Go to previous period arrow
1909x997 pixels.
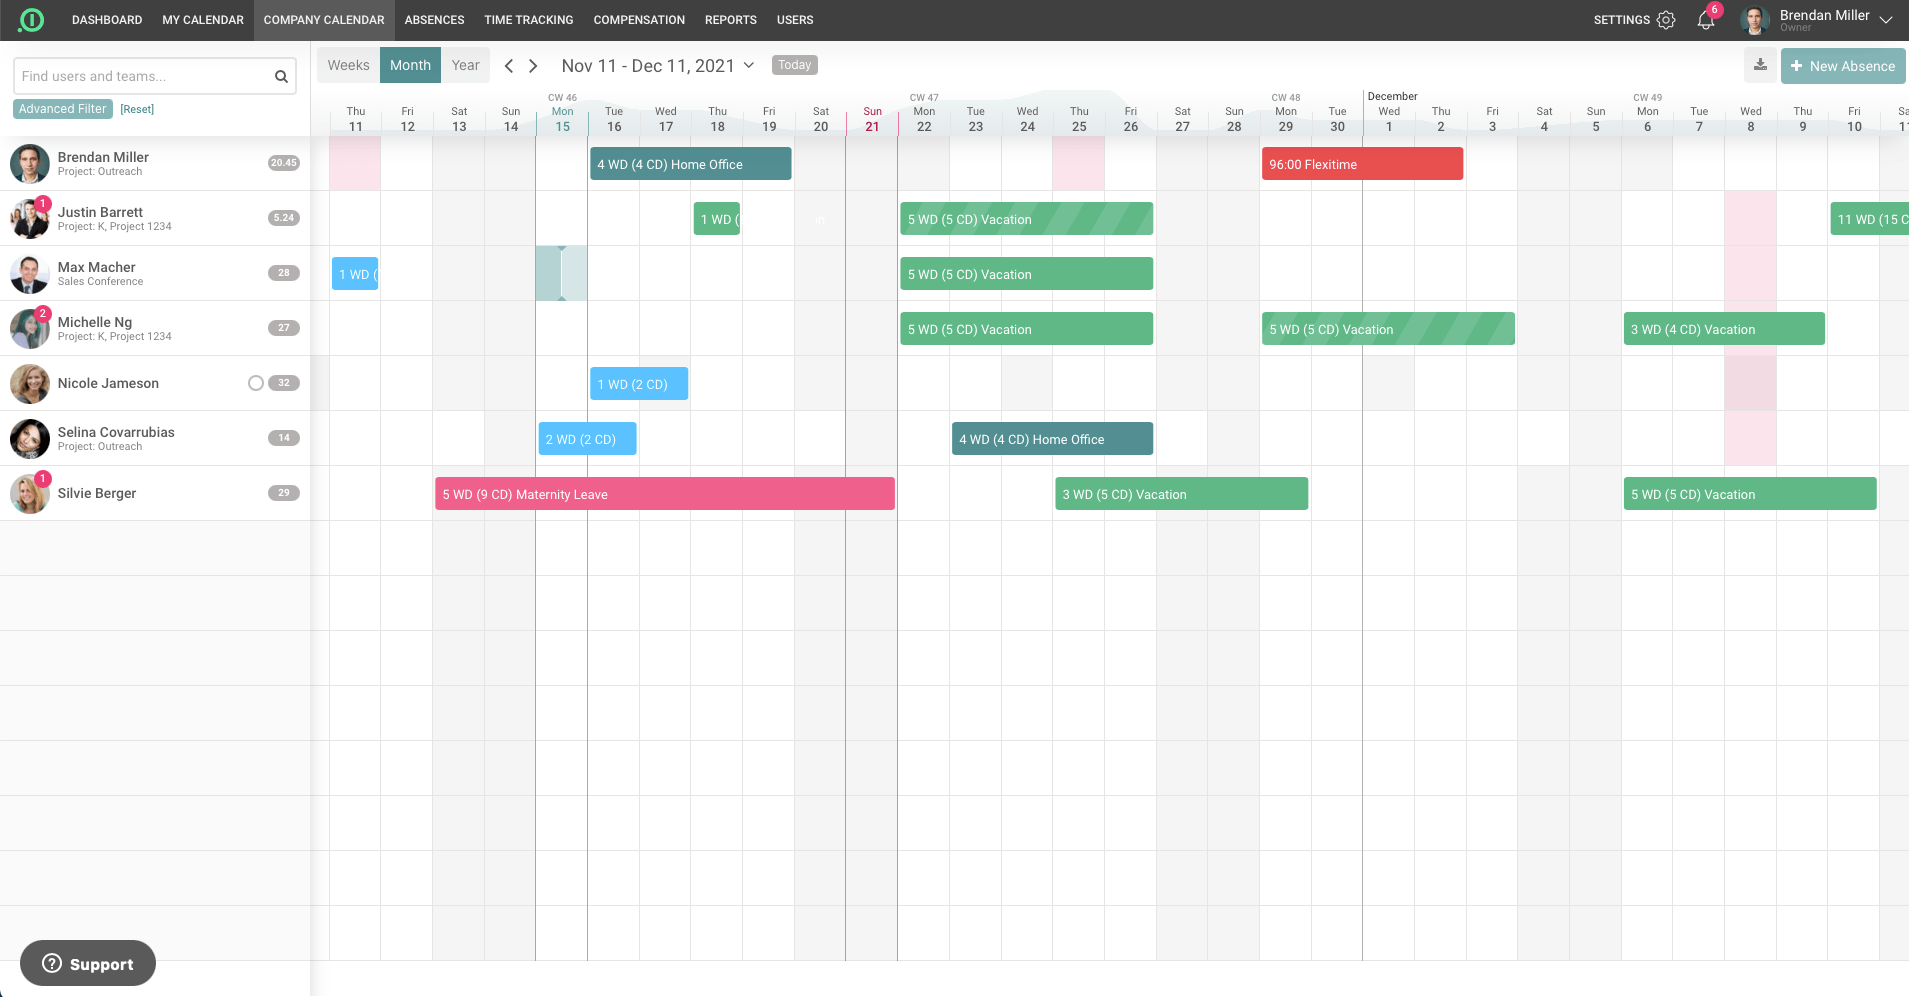click(509, 66)
